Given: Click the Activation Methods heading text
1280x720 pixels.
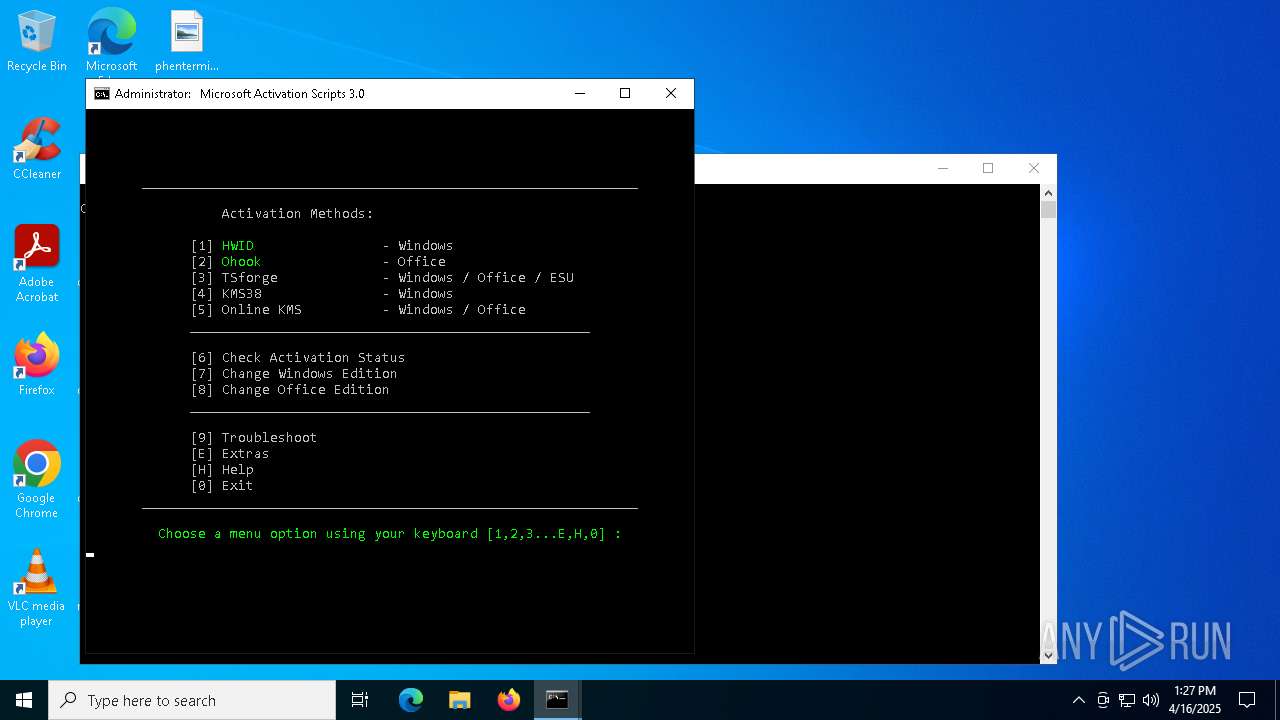Looking at the screenshot, I should point(297,213).
